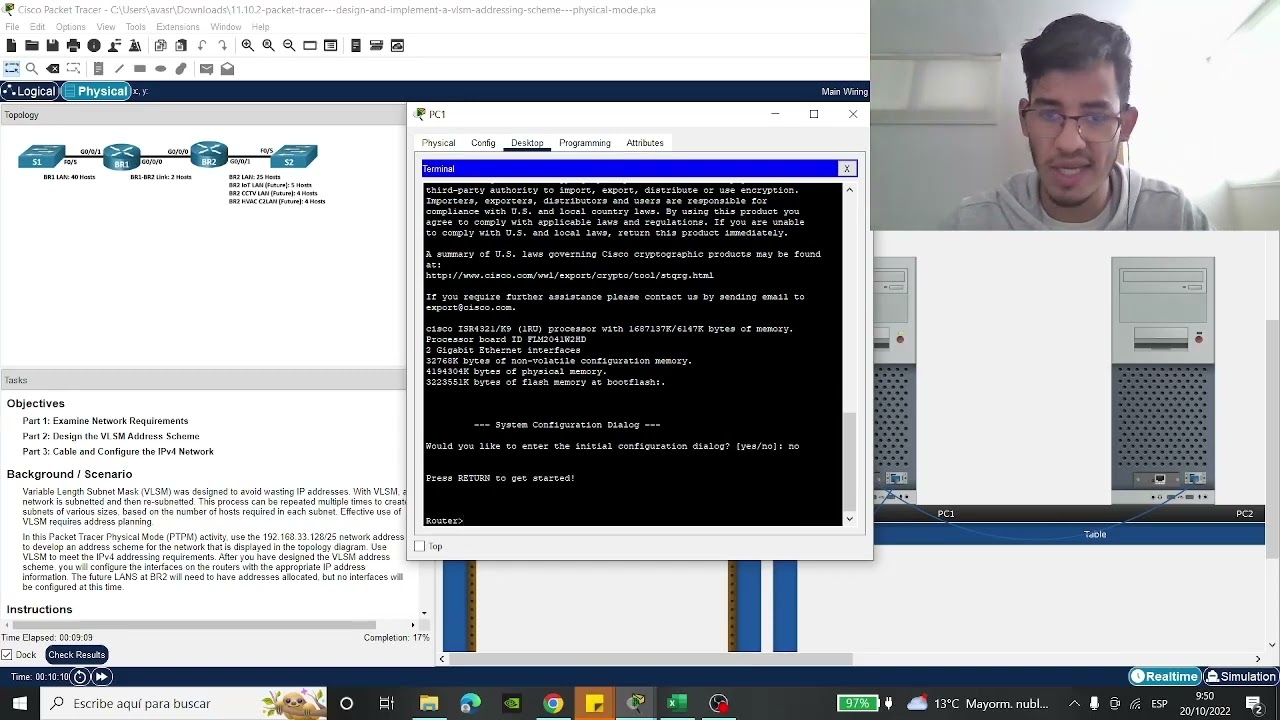1280x720 pixels.
Task: Switch to Logical workspace view
Action: tap(29, 91)
